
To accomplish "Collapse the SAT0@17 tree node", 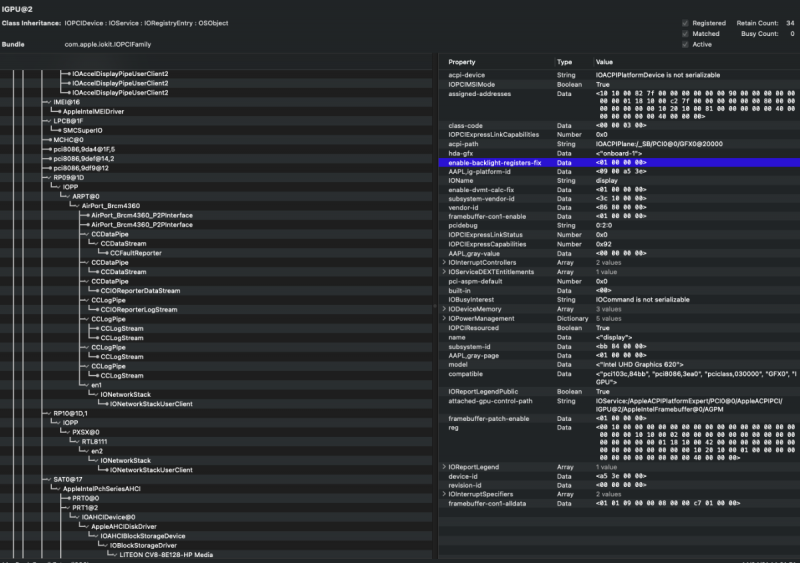I will pyautogui.click(x=50, y=479).
